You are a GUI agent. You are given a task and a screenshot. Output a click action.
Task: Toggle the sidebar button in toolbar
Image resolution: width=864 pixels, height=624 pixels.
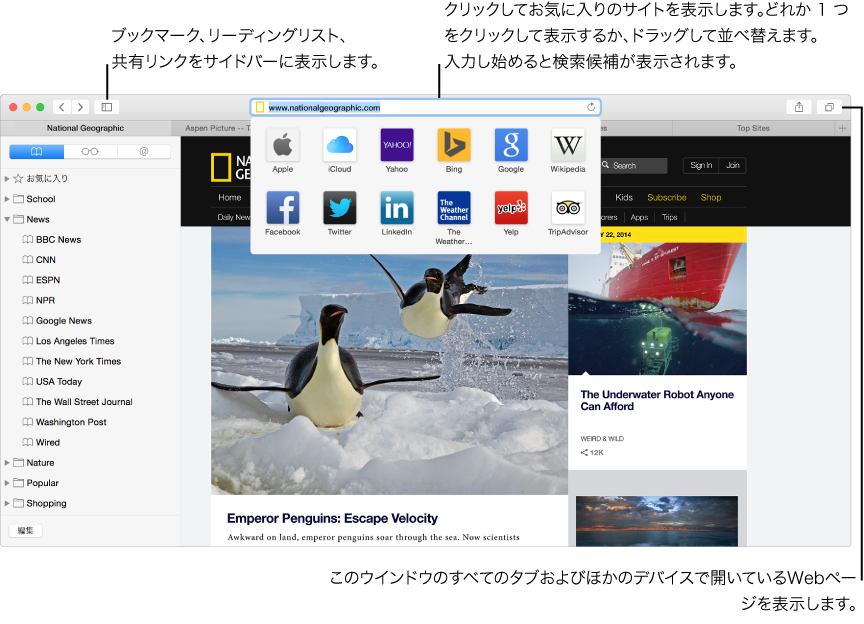pyautogui.click(x=107, y=107)
